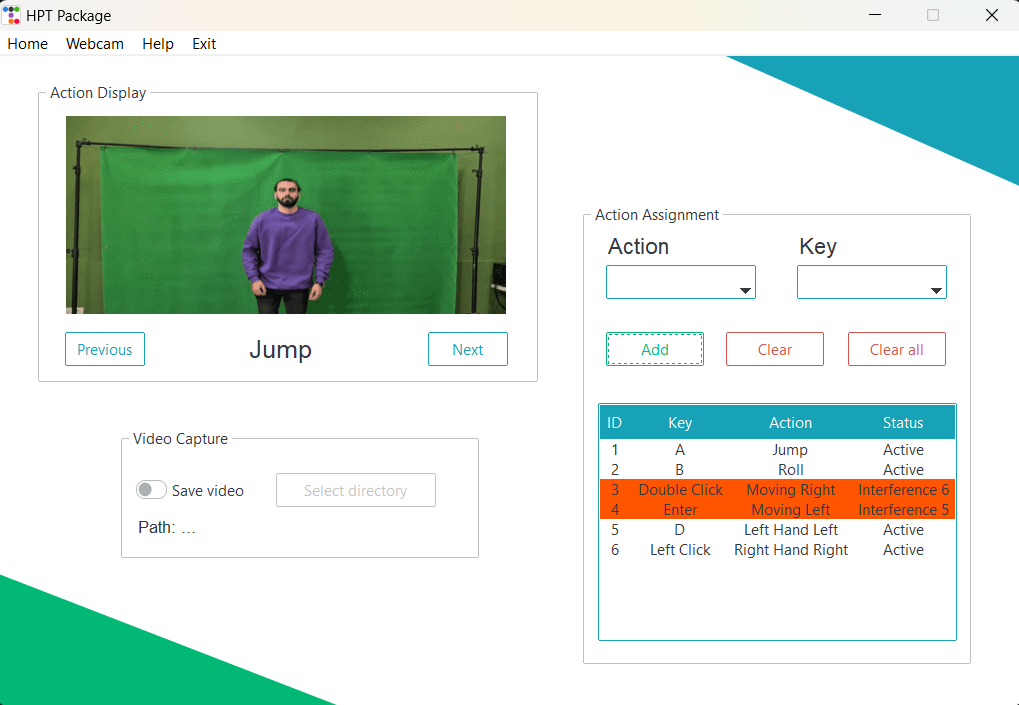Screen dimensions: 1019x705
Task: Click the HPT Package logo icon
Action: click(13, 14)
